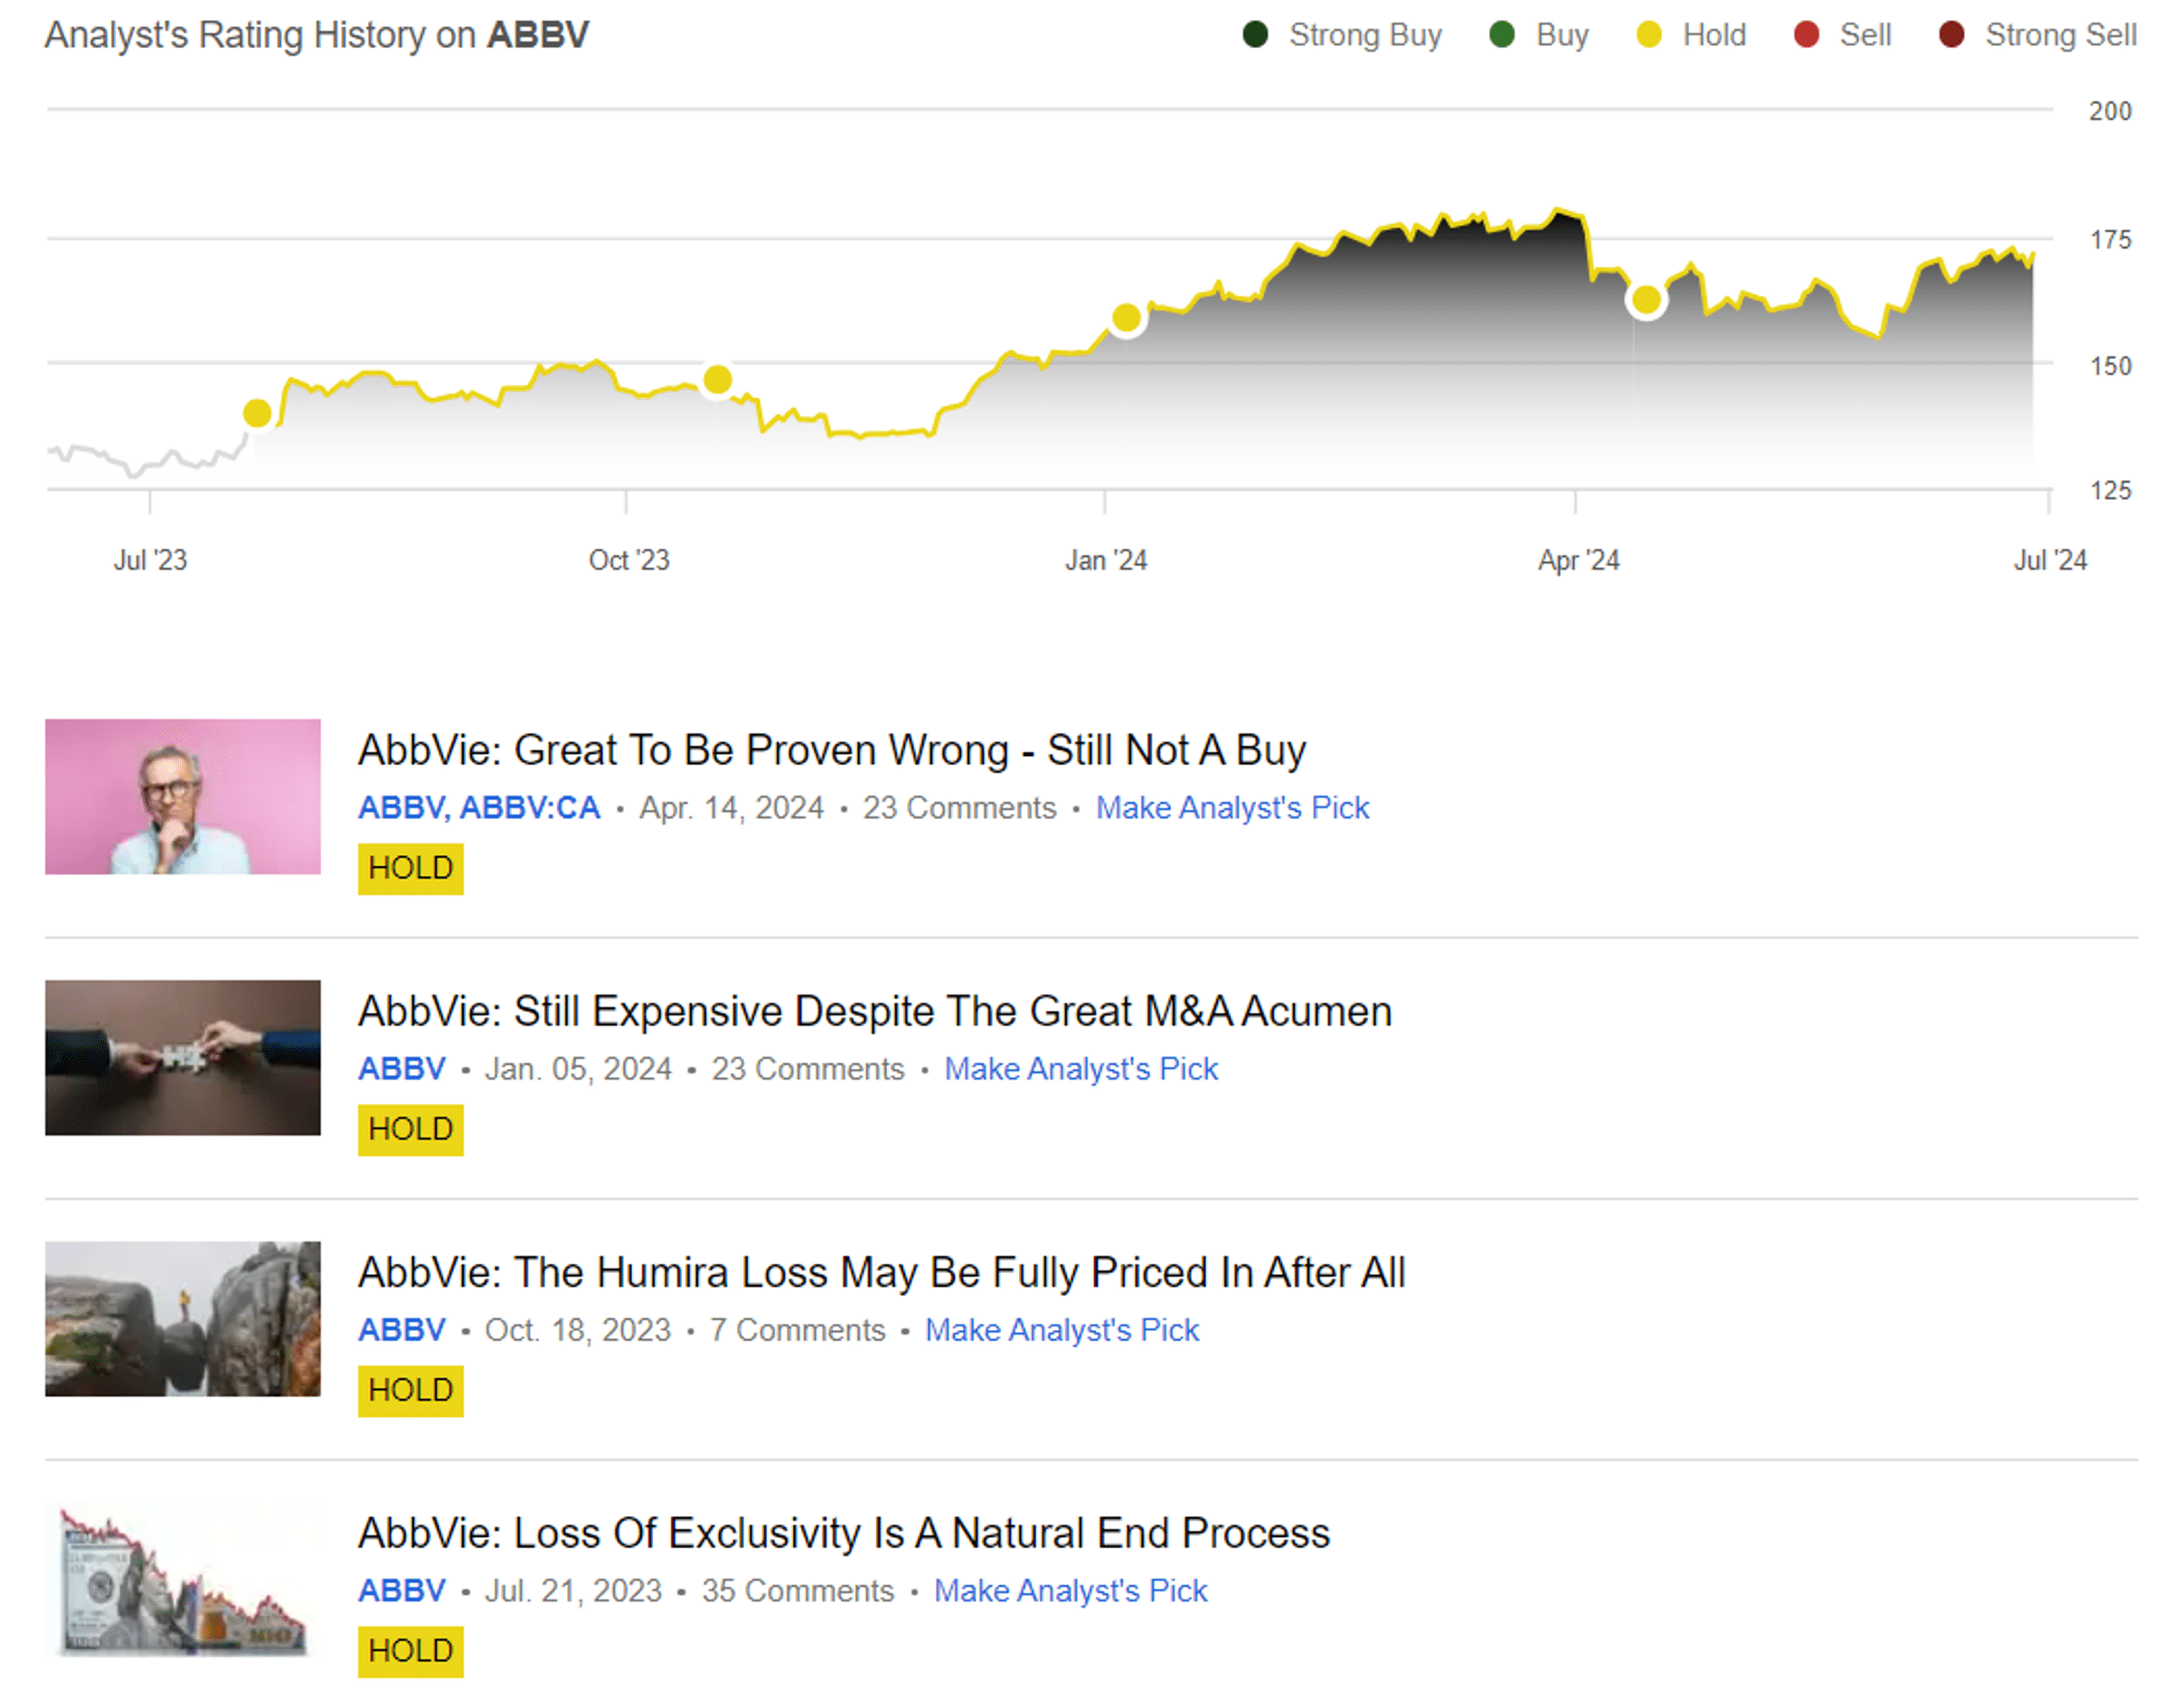
Task: Click the declining dollar chart thumbnail
Action: coord(183,1579)
